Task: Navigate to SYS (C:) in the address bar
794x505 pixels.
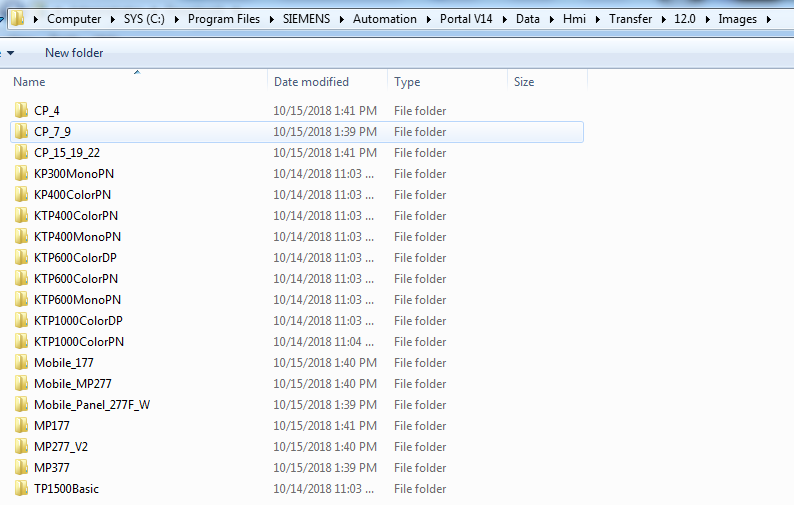Action: (x=144, y=19)
